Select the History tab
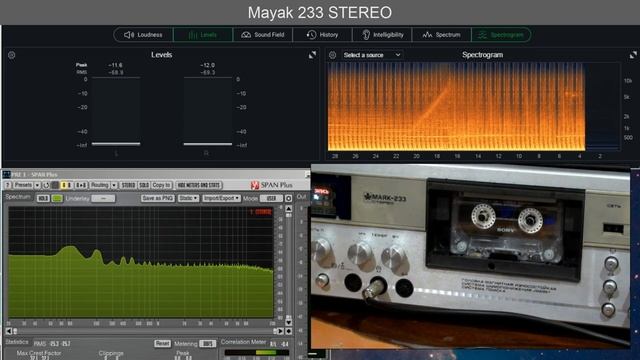The width and height of the screenshot is (640, 360). point(322,35)
